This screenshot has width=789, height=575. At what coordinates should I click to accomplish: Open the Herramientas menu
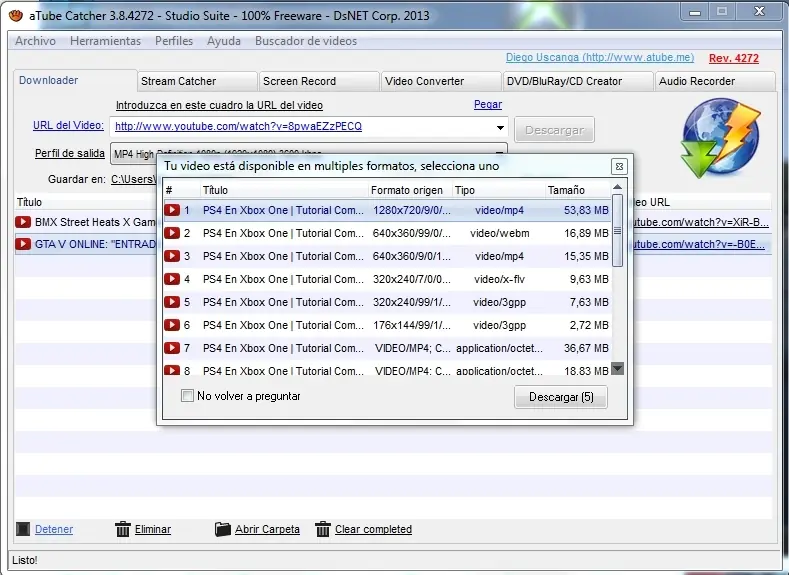tap(105, 41)
